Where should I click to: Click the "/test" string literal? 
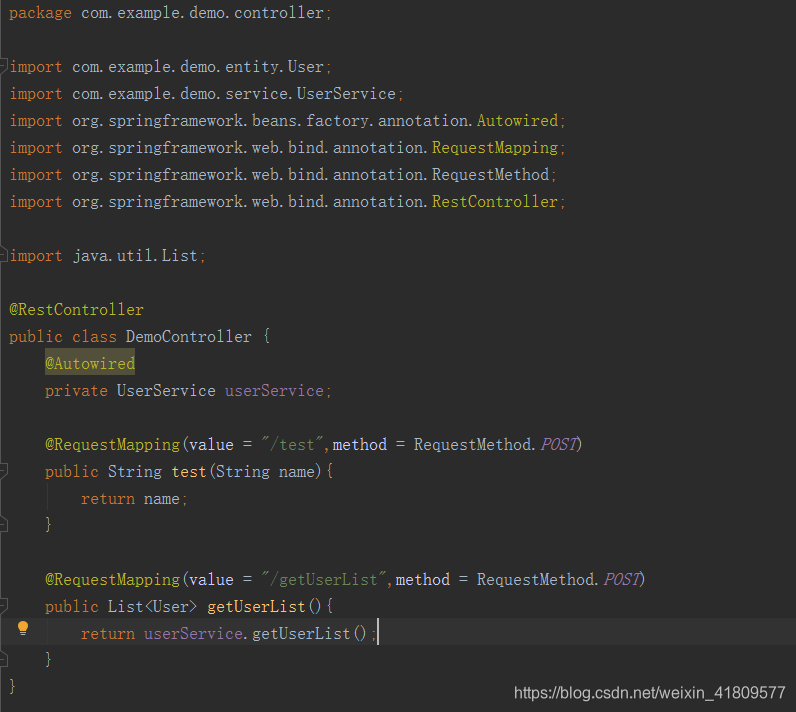(292, 445)
